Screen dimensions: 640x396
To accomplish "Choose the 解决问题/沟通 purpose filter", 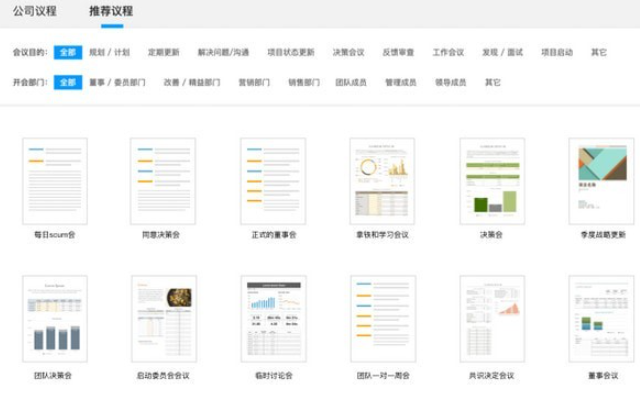I will point(223,52).
